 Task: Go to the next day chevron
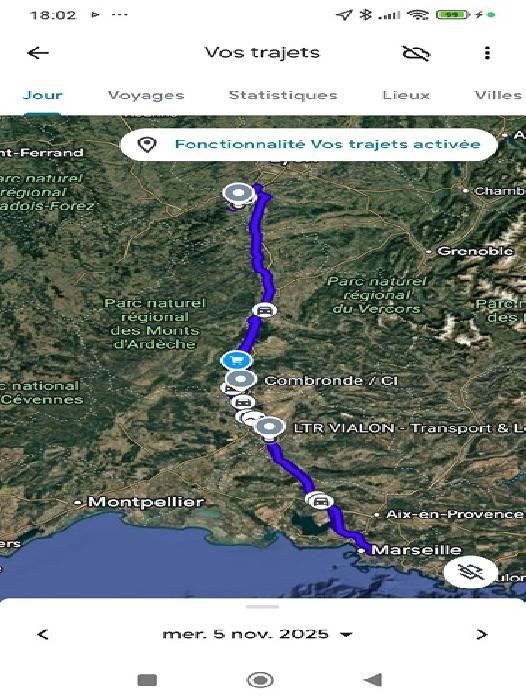pos(481,634)
